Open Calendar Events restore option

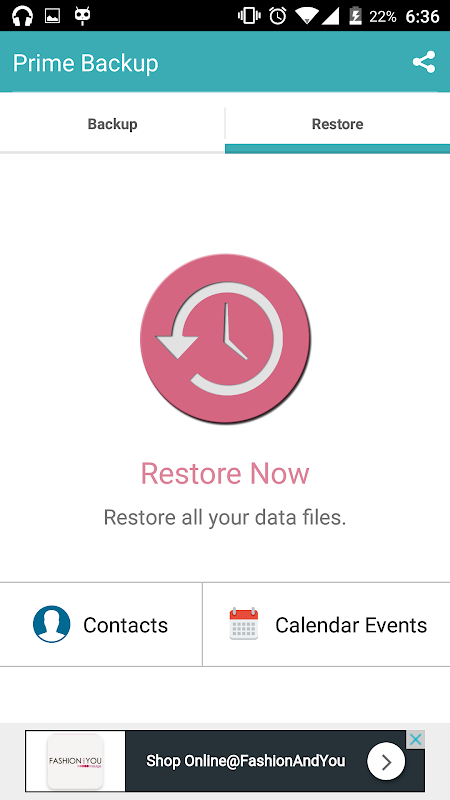pyautogui.click(x=327, y=624)
